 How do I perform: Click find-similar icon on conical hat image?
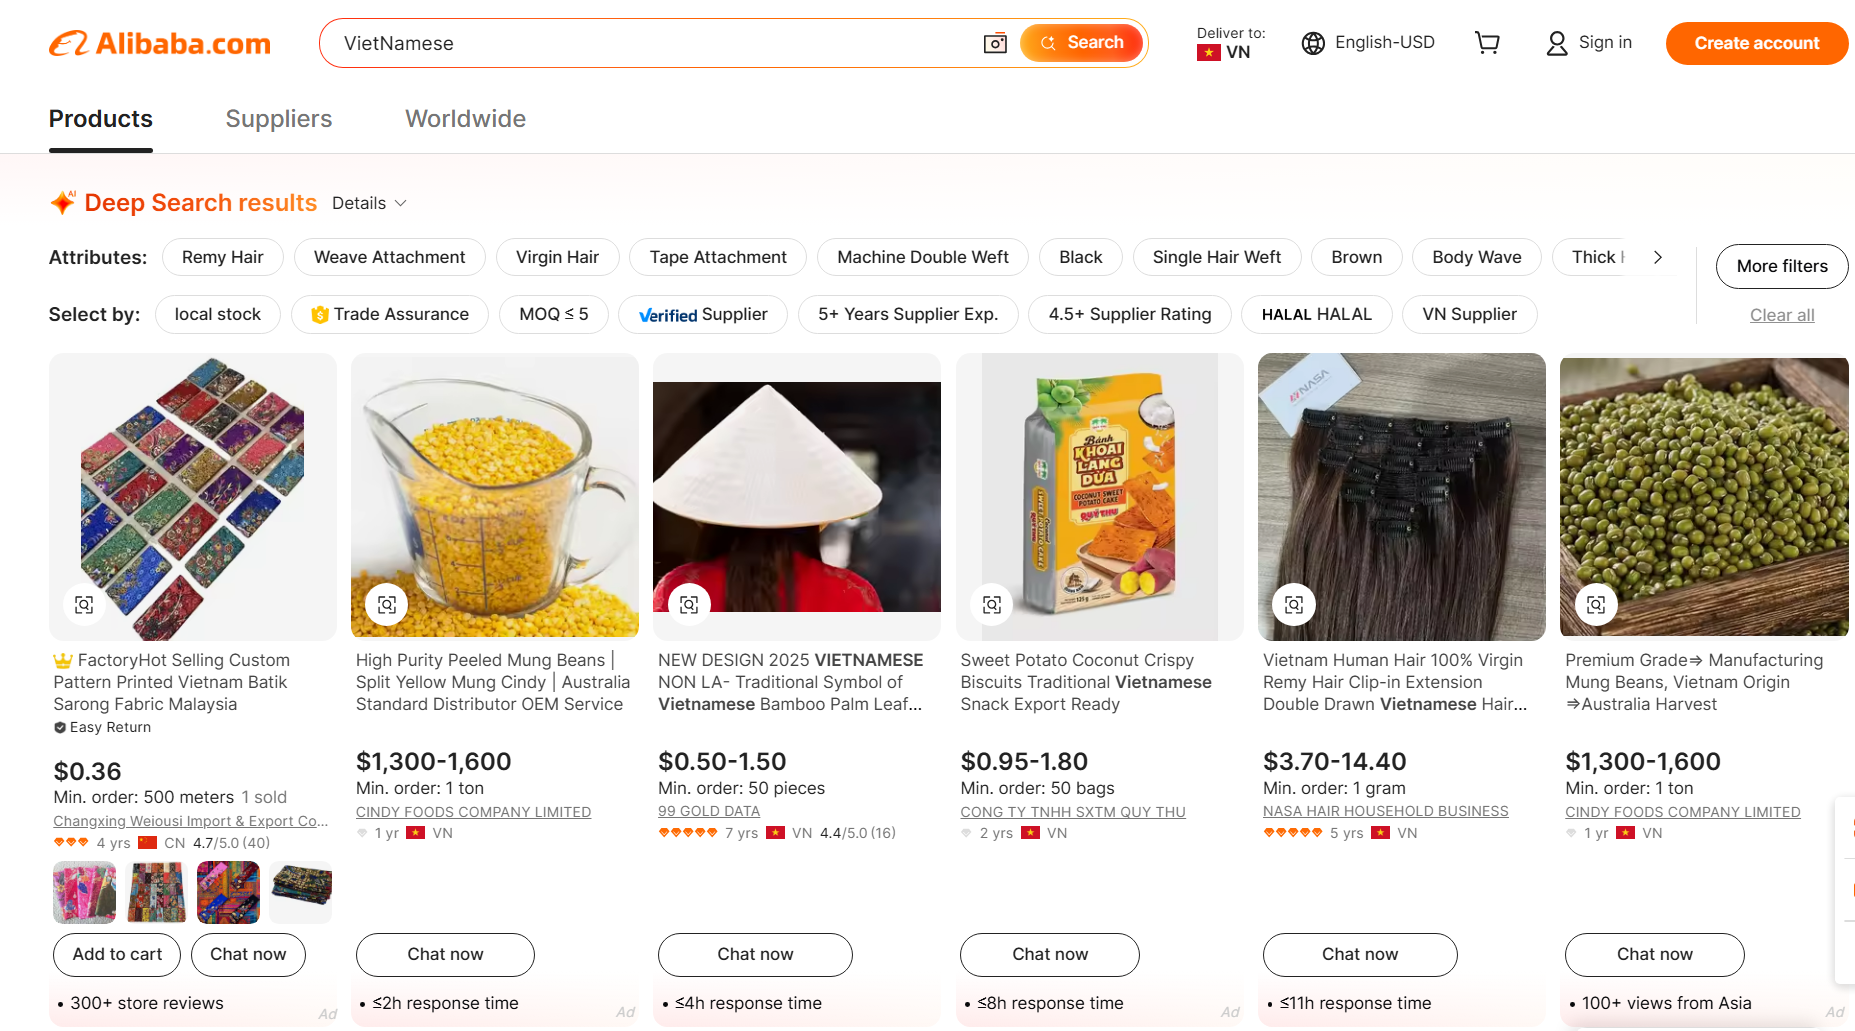click(689, 604)
